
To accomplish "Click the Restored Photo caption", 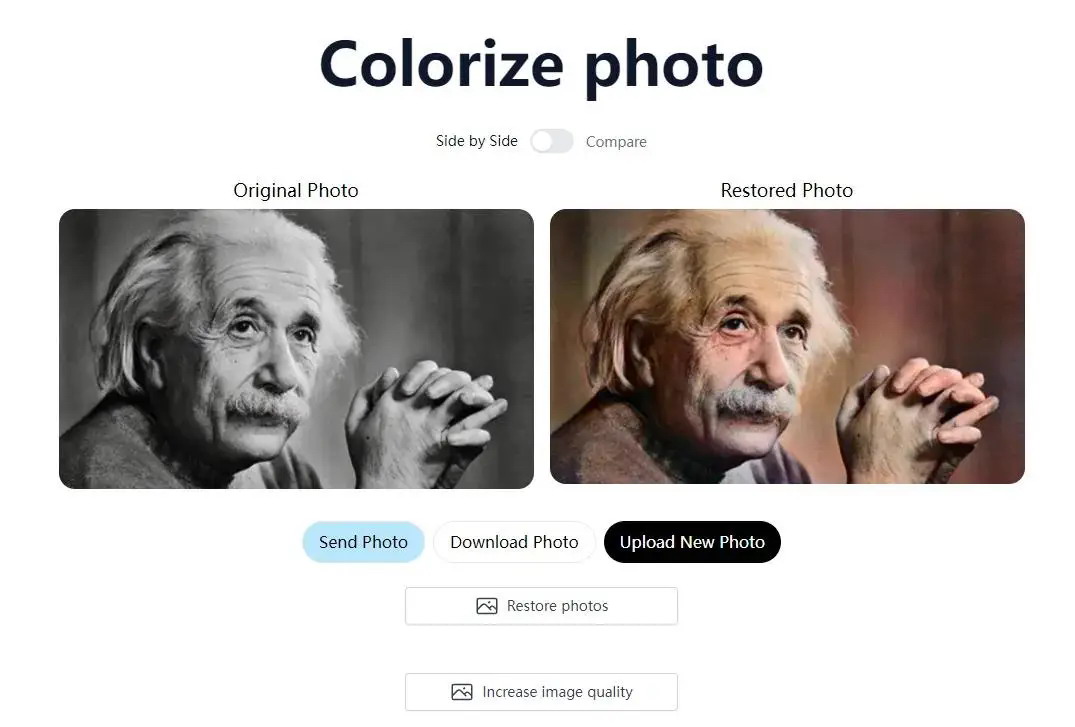I will [x=787, y=190].
